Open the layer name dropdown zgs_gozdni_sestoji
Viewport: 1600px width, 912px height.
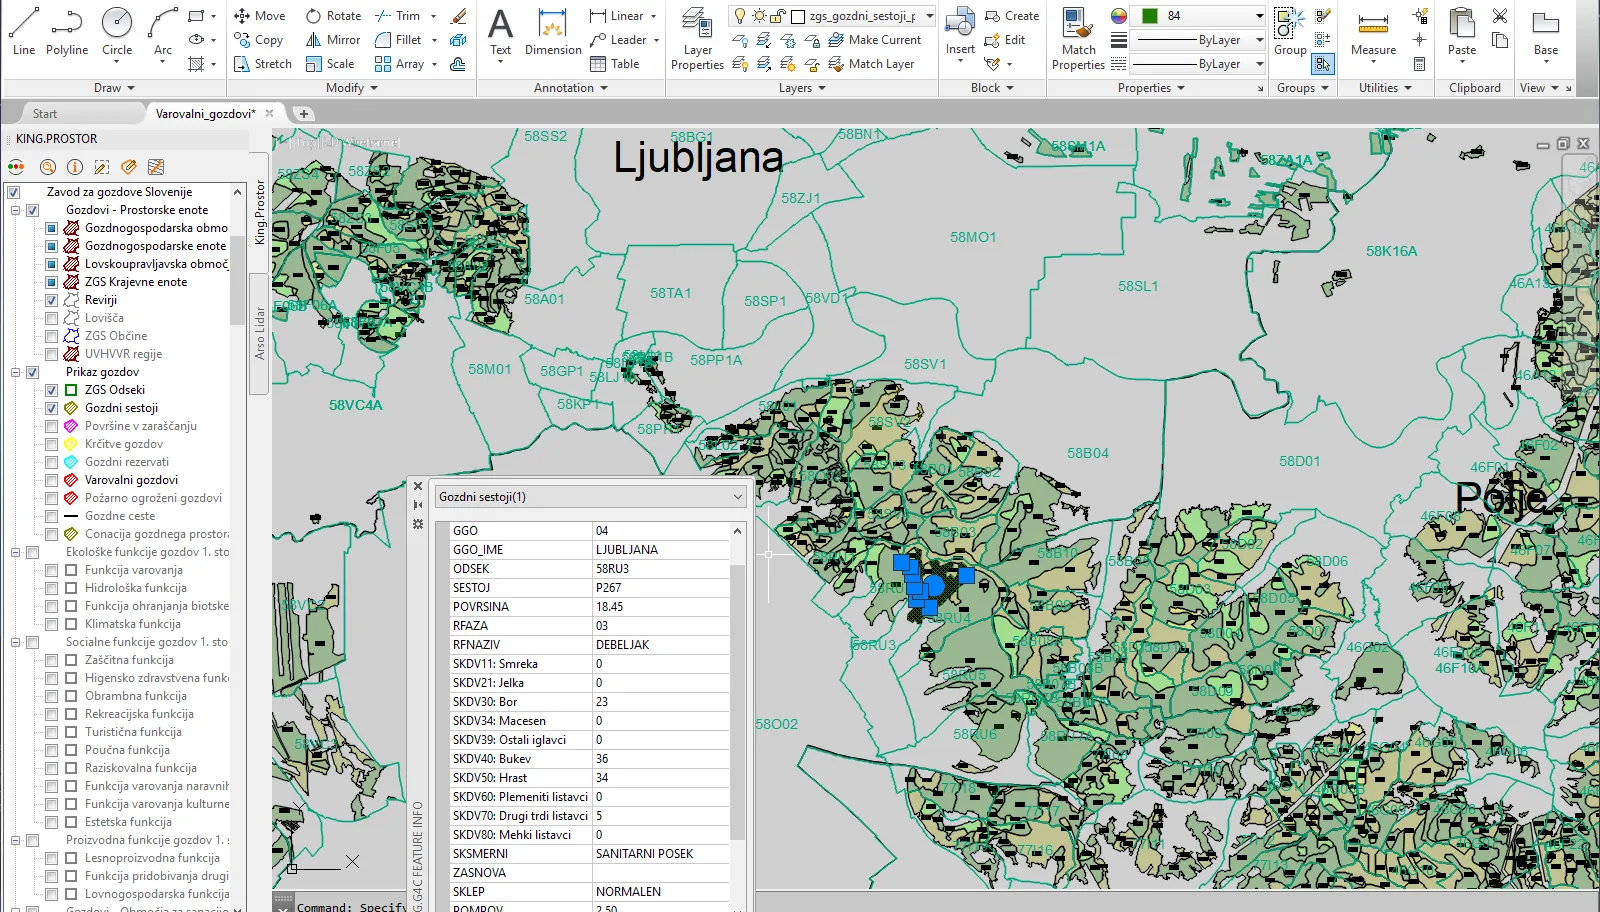pyautogui.click(x=929, y=16)
